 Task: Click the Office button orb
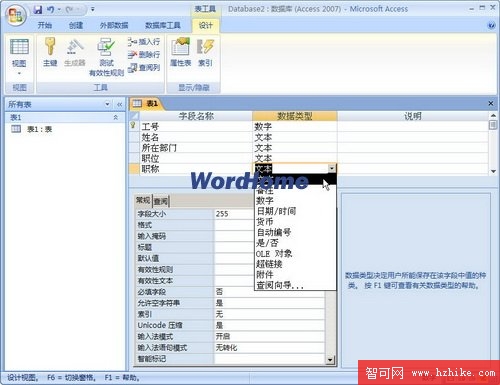[x=16, y=16]
